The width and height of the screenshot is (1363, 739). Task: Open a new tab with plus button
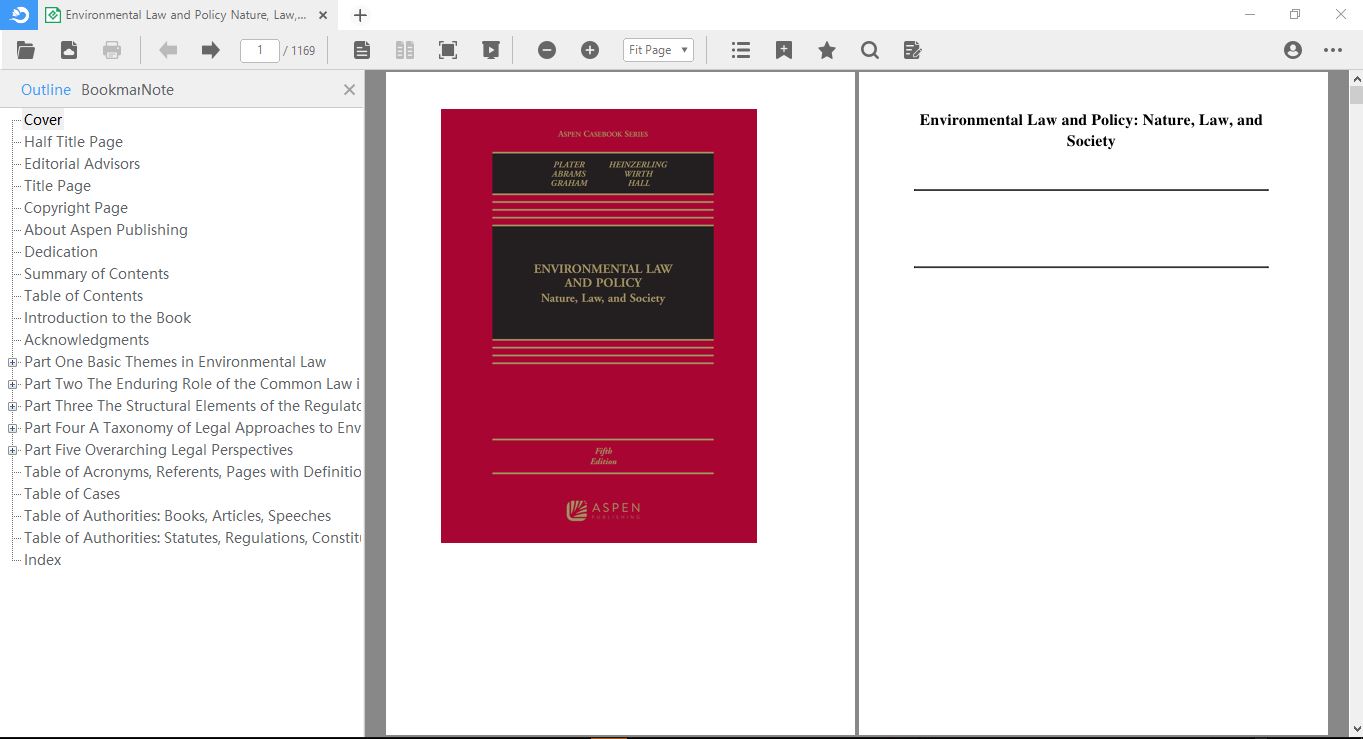point(361,15)
